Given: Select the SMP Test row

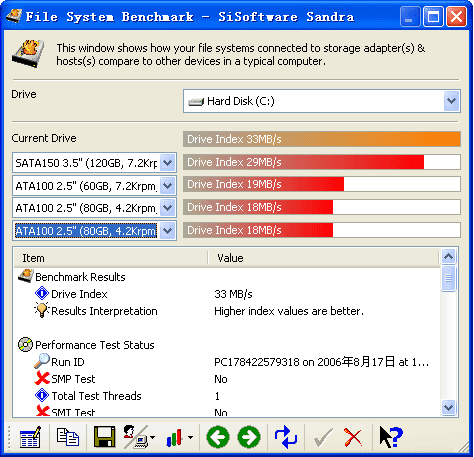Looking at the screenshot, I should point(227,379).
